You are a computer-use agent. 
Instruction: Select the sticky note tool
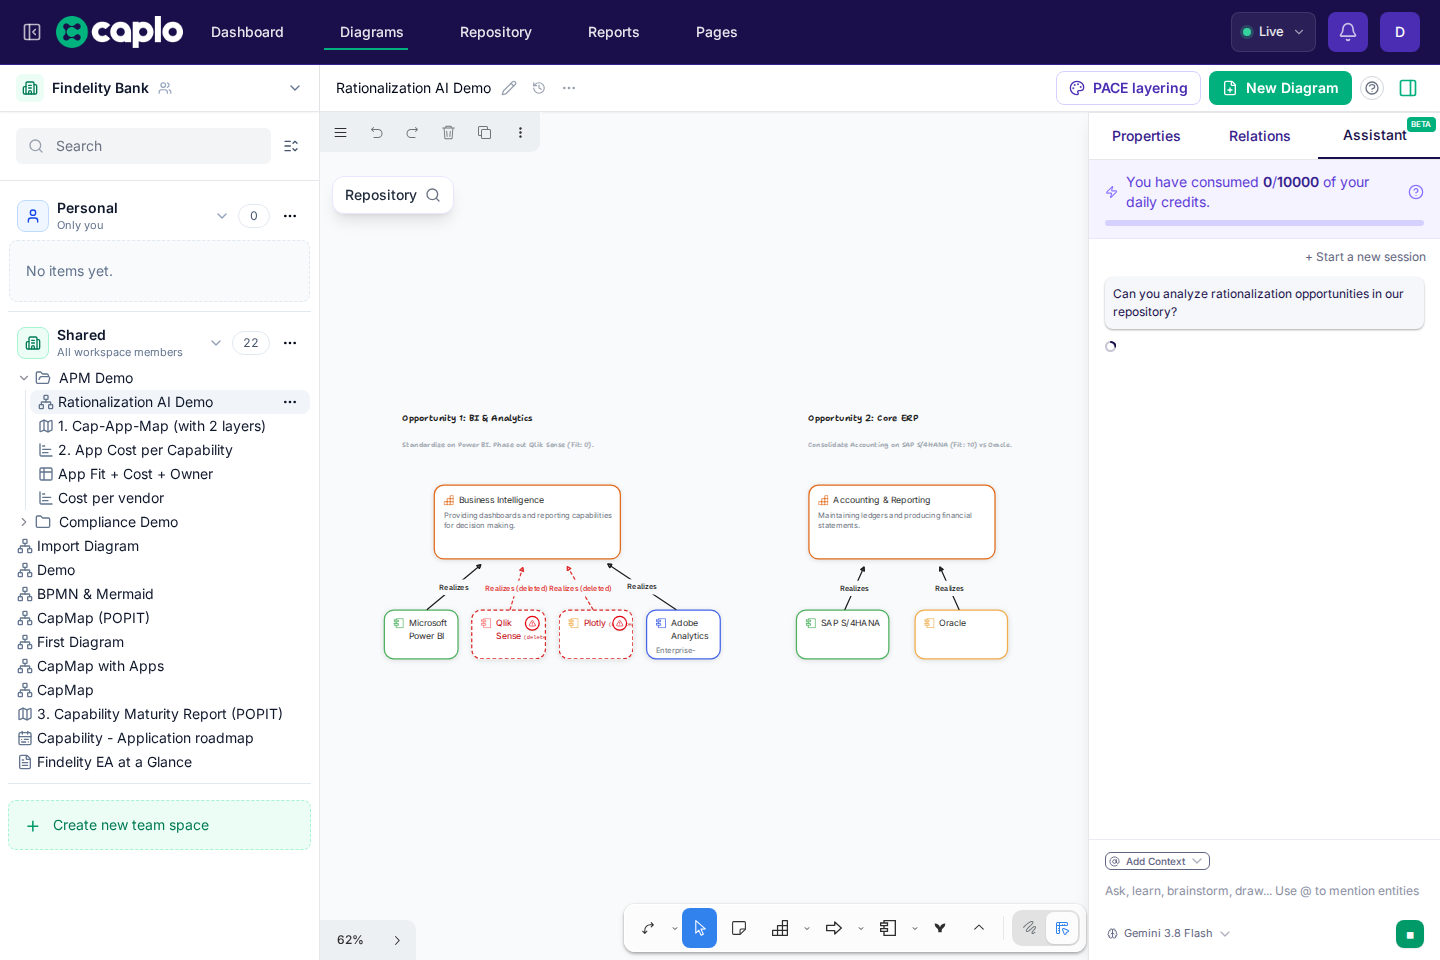pos(739,928)
